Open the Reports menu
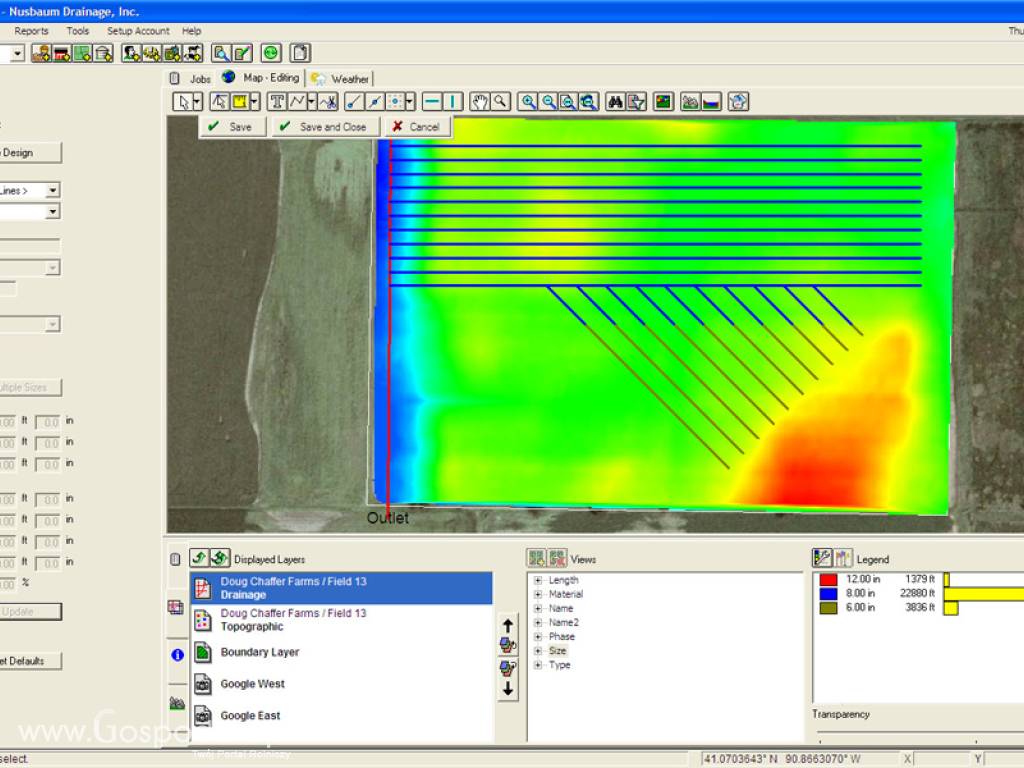This screenshot has height=768, width=1024. click(31, 31)
